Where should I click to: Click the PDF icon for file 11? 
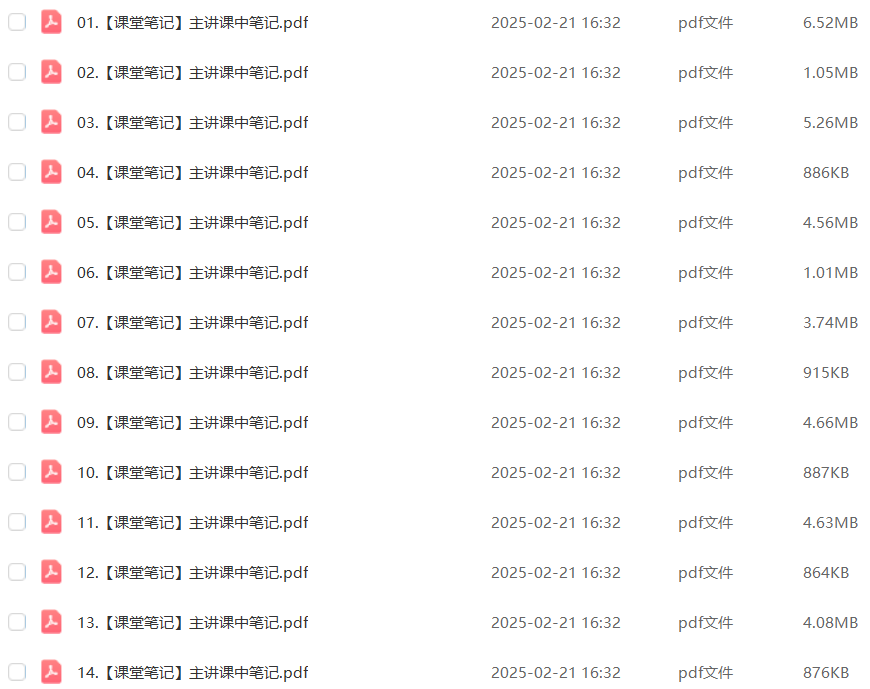point(51,522)
